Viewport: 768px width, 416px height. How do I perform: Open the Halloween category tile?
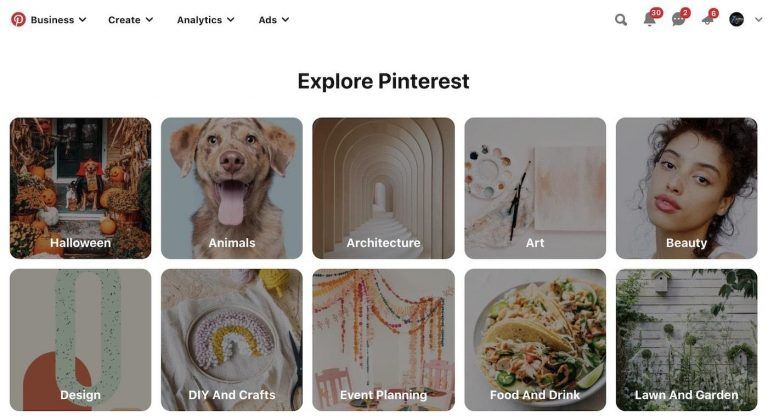tap(80, 188)
